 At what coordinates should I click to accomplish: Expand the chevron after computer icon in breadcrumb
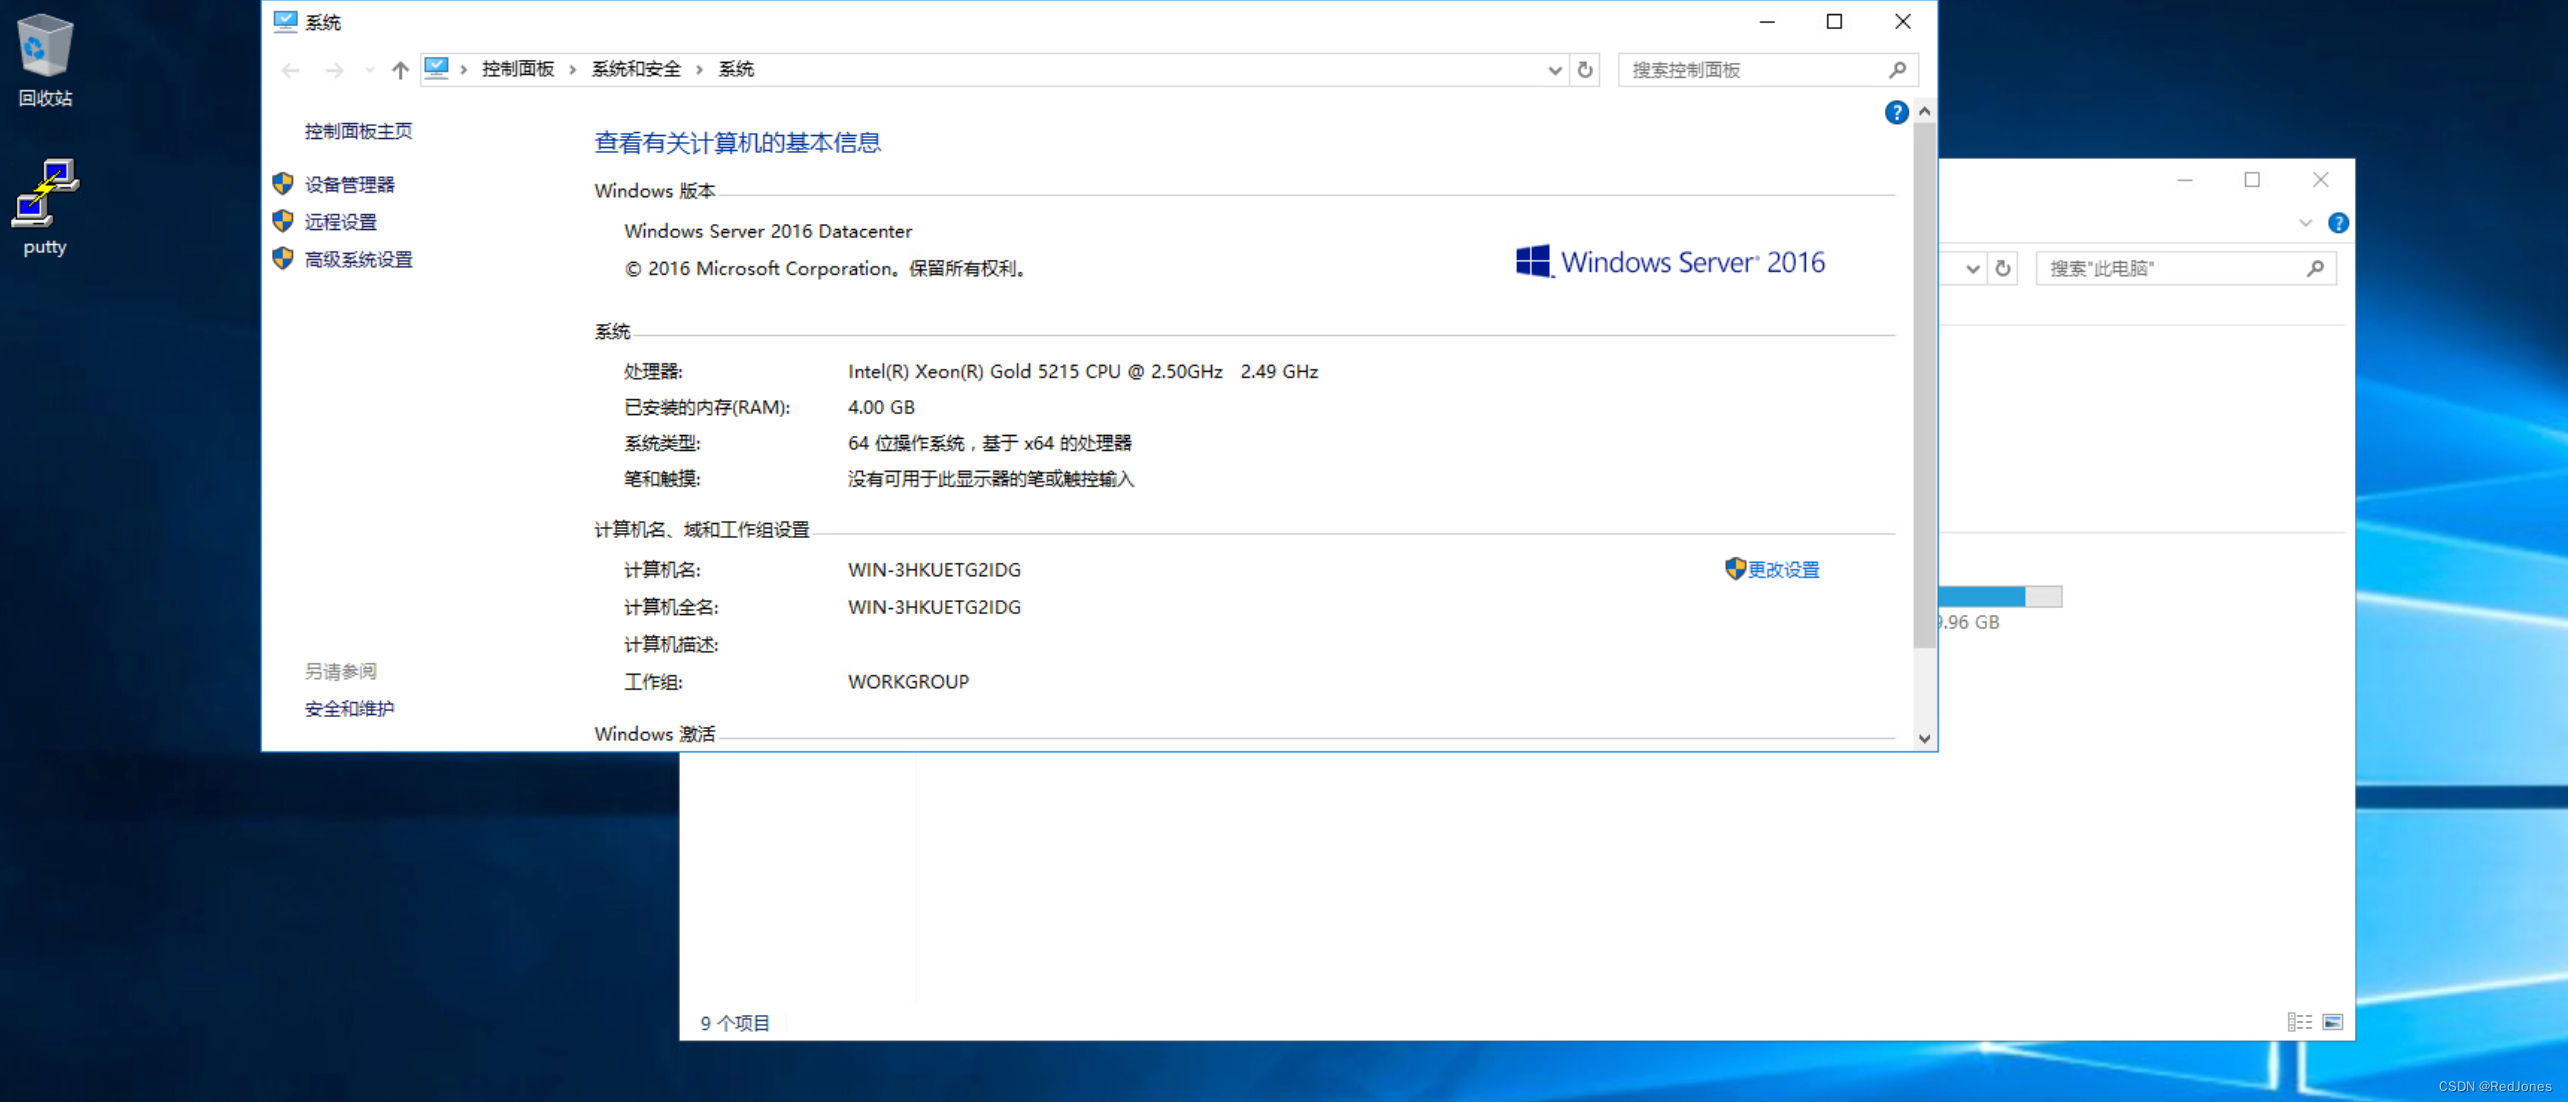[x=464, y=69]
